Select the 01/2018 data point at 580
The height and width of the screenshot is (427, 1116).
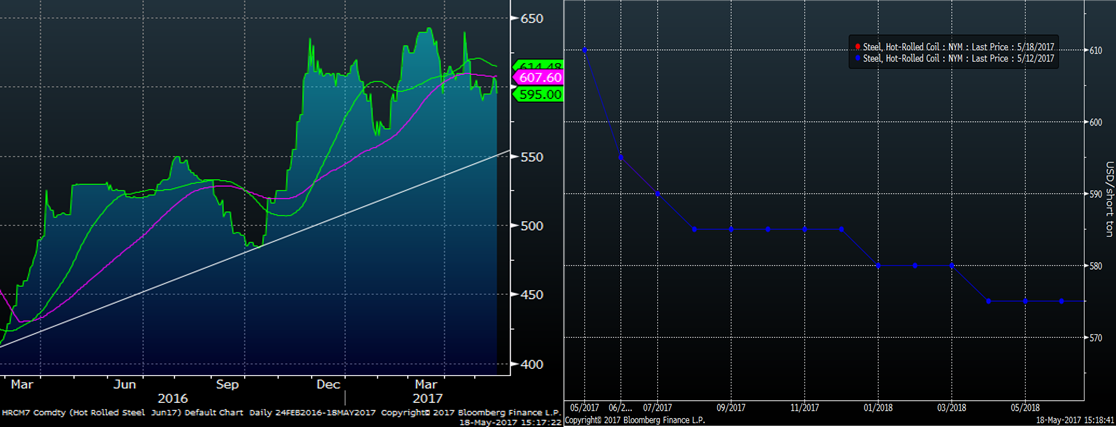[878, 265]
